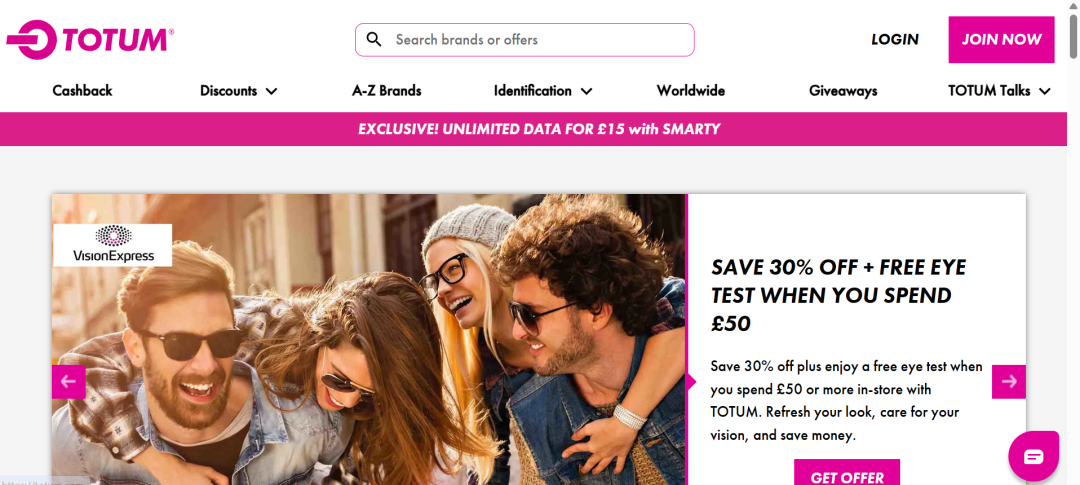The image size is (1080, 485).
Task: Click the Vision Express promo image
Action: [x=368, y=339]
